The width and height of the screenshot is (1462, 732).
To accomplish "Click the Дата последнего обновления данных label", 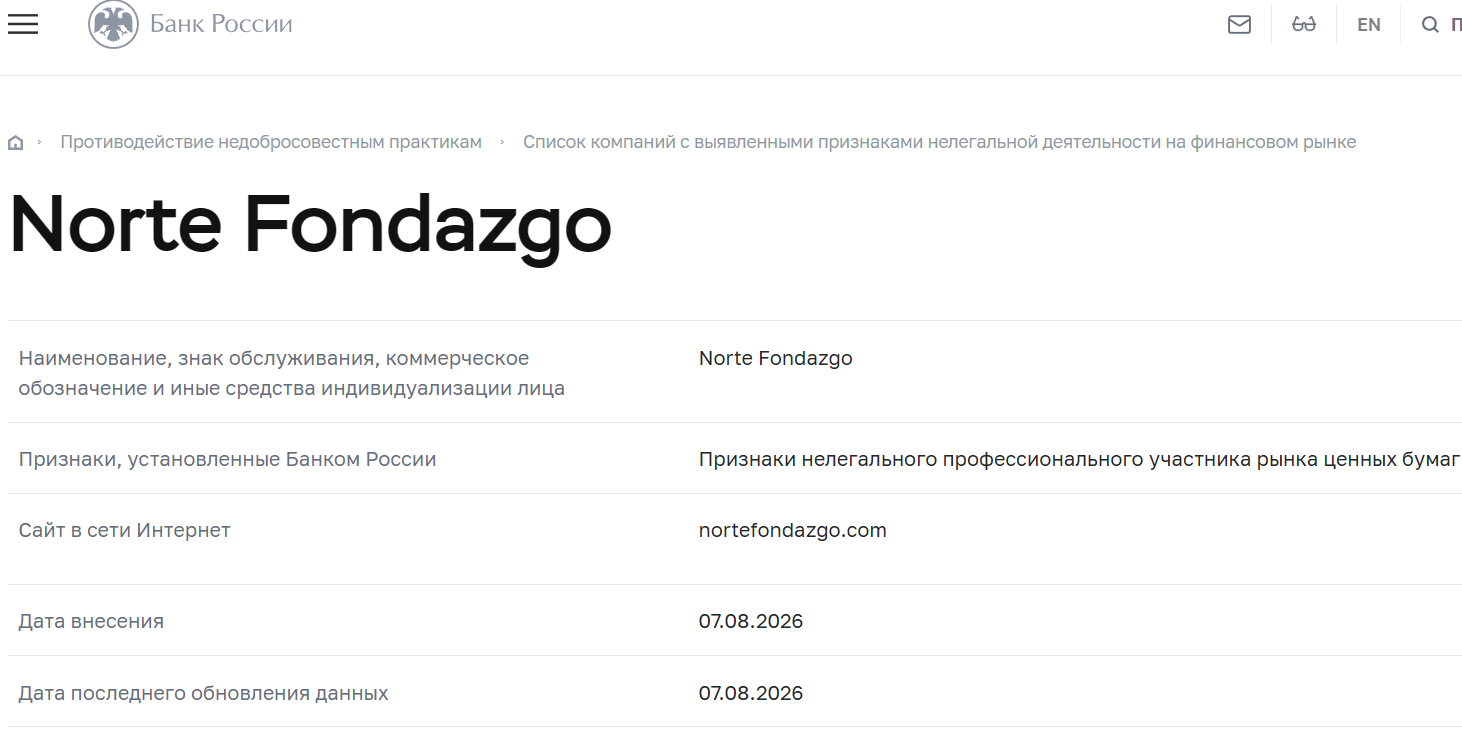I will [203, 693].
